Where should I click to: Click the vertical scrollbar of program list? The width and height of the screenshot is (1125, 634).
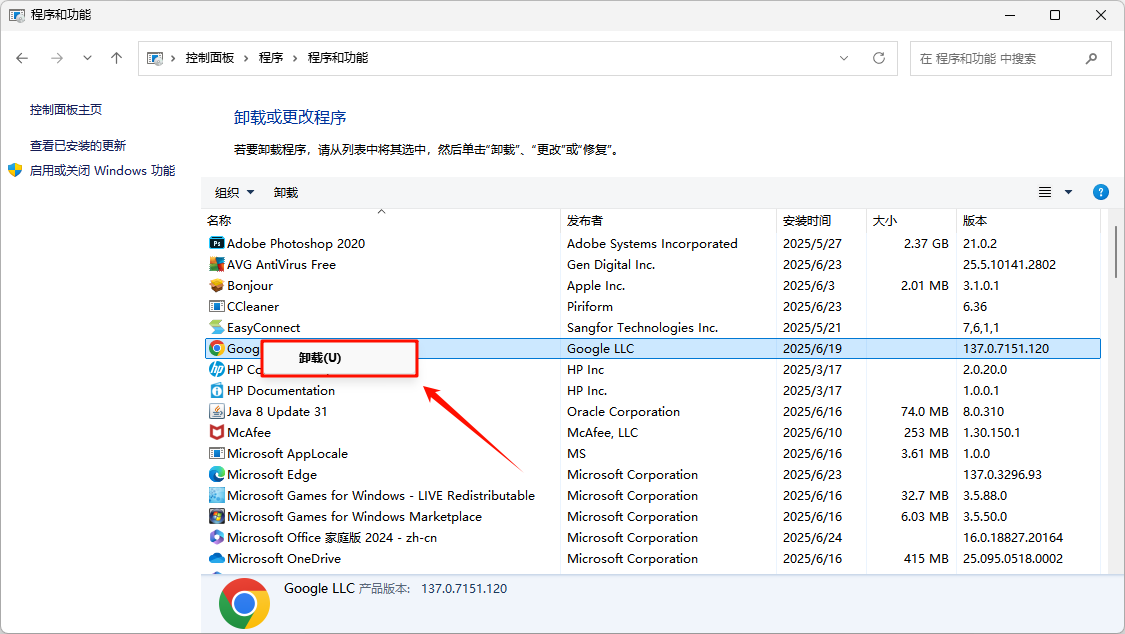click(1116, 251)
